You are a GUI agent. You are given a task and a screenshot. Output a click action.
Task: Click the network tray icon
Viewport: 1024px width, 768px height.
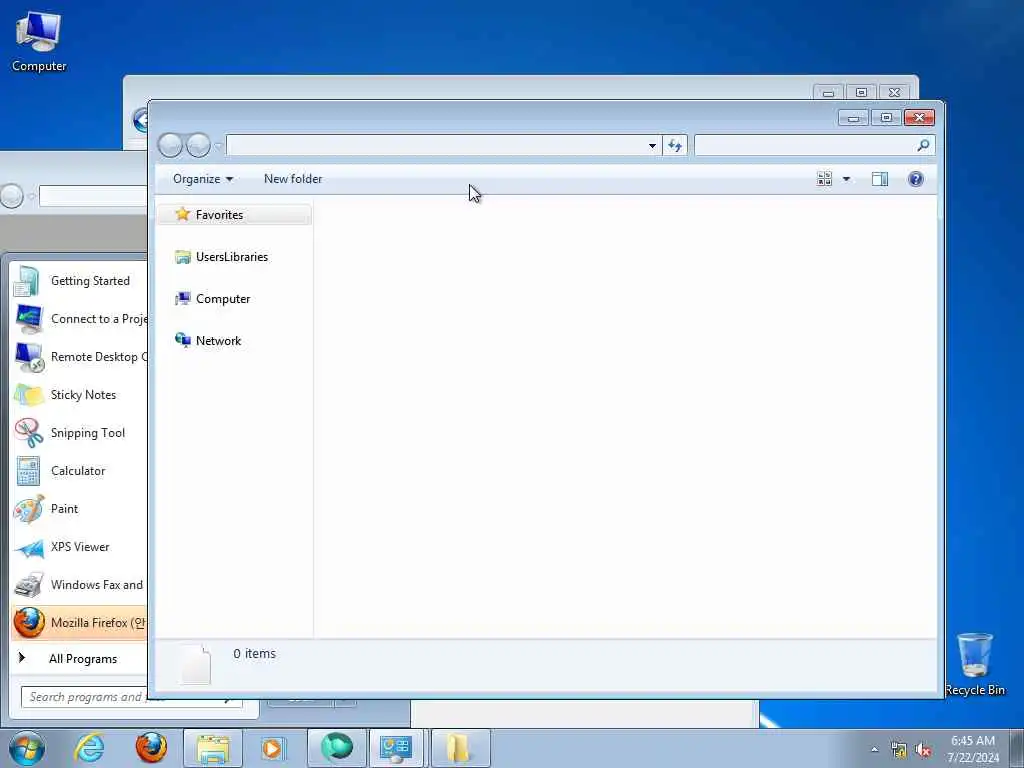point(899,750)
